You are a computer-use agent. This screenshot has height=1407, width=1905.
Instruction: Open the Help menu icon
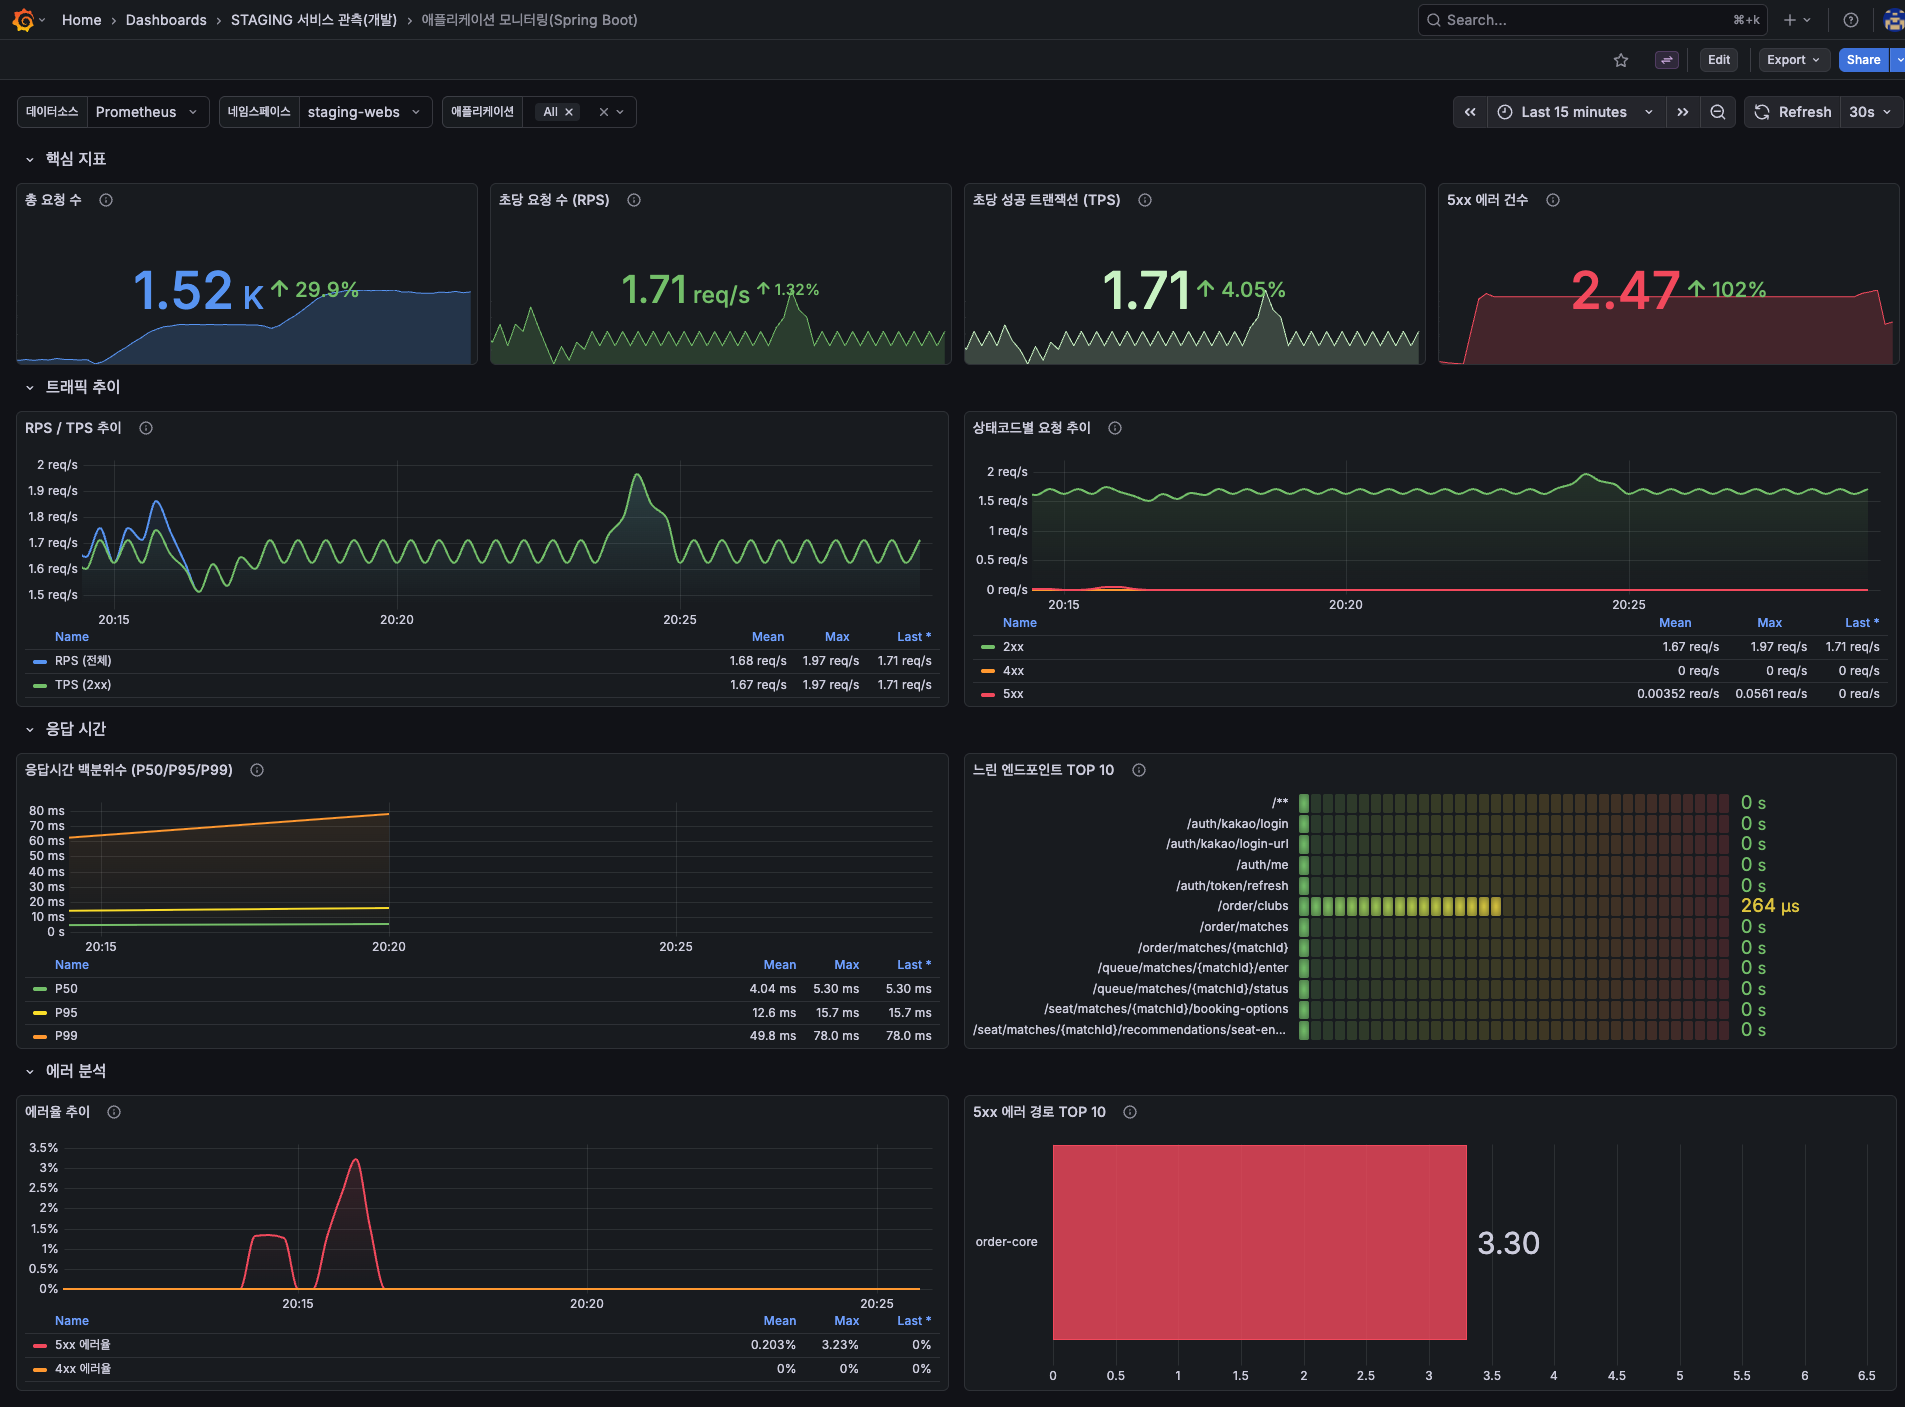click(1850, 19)
